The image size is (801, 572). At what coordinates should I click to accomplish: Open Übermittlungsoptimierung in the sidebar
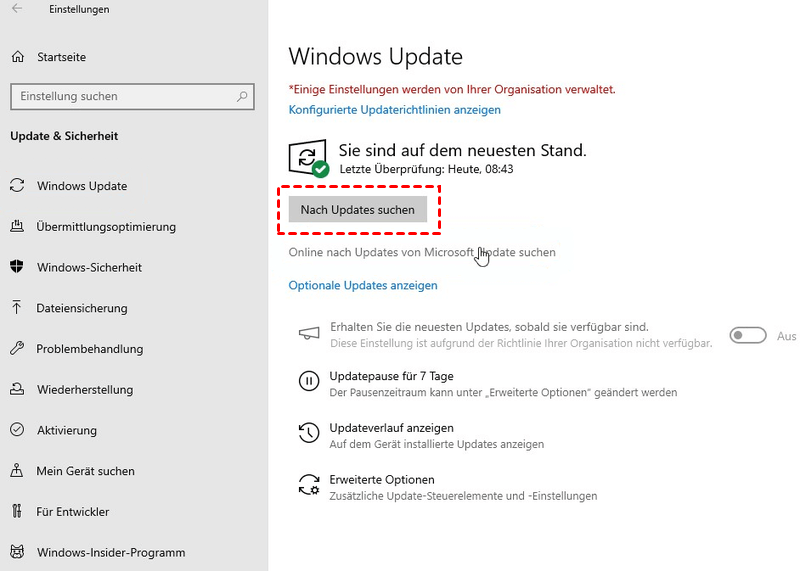coord(106,227)
